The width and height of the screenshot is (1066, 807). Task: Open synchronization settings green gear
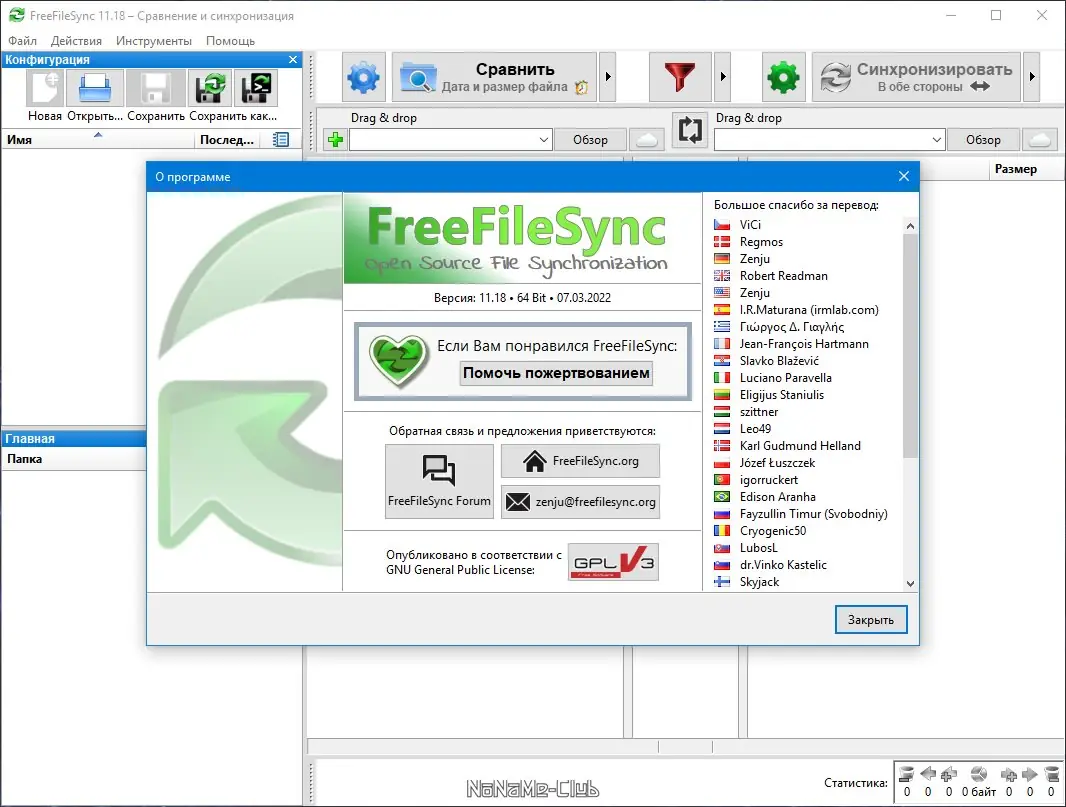[x=783, y=77]
